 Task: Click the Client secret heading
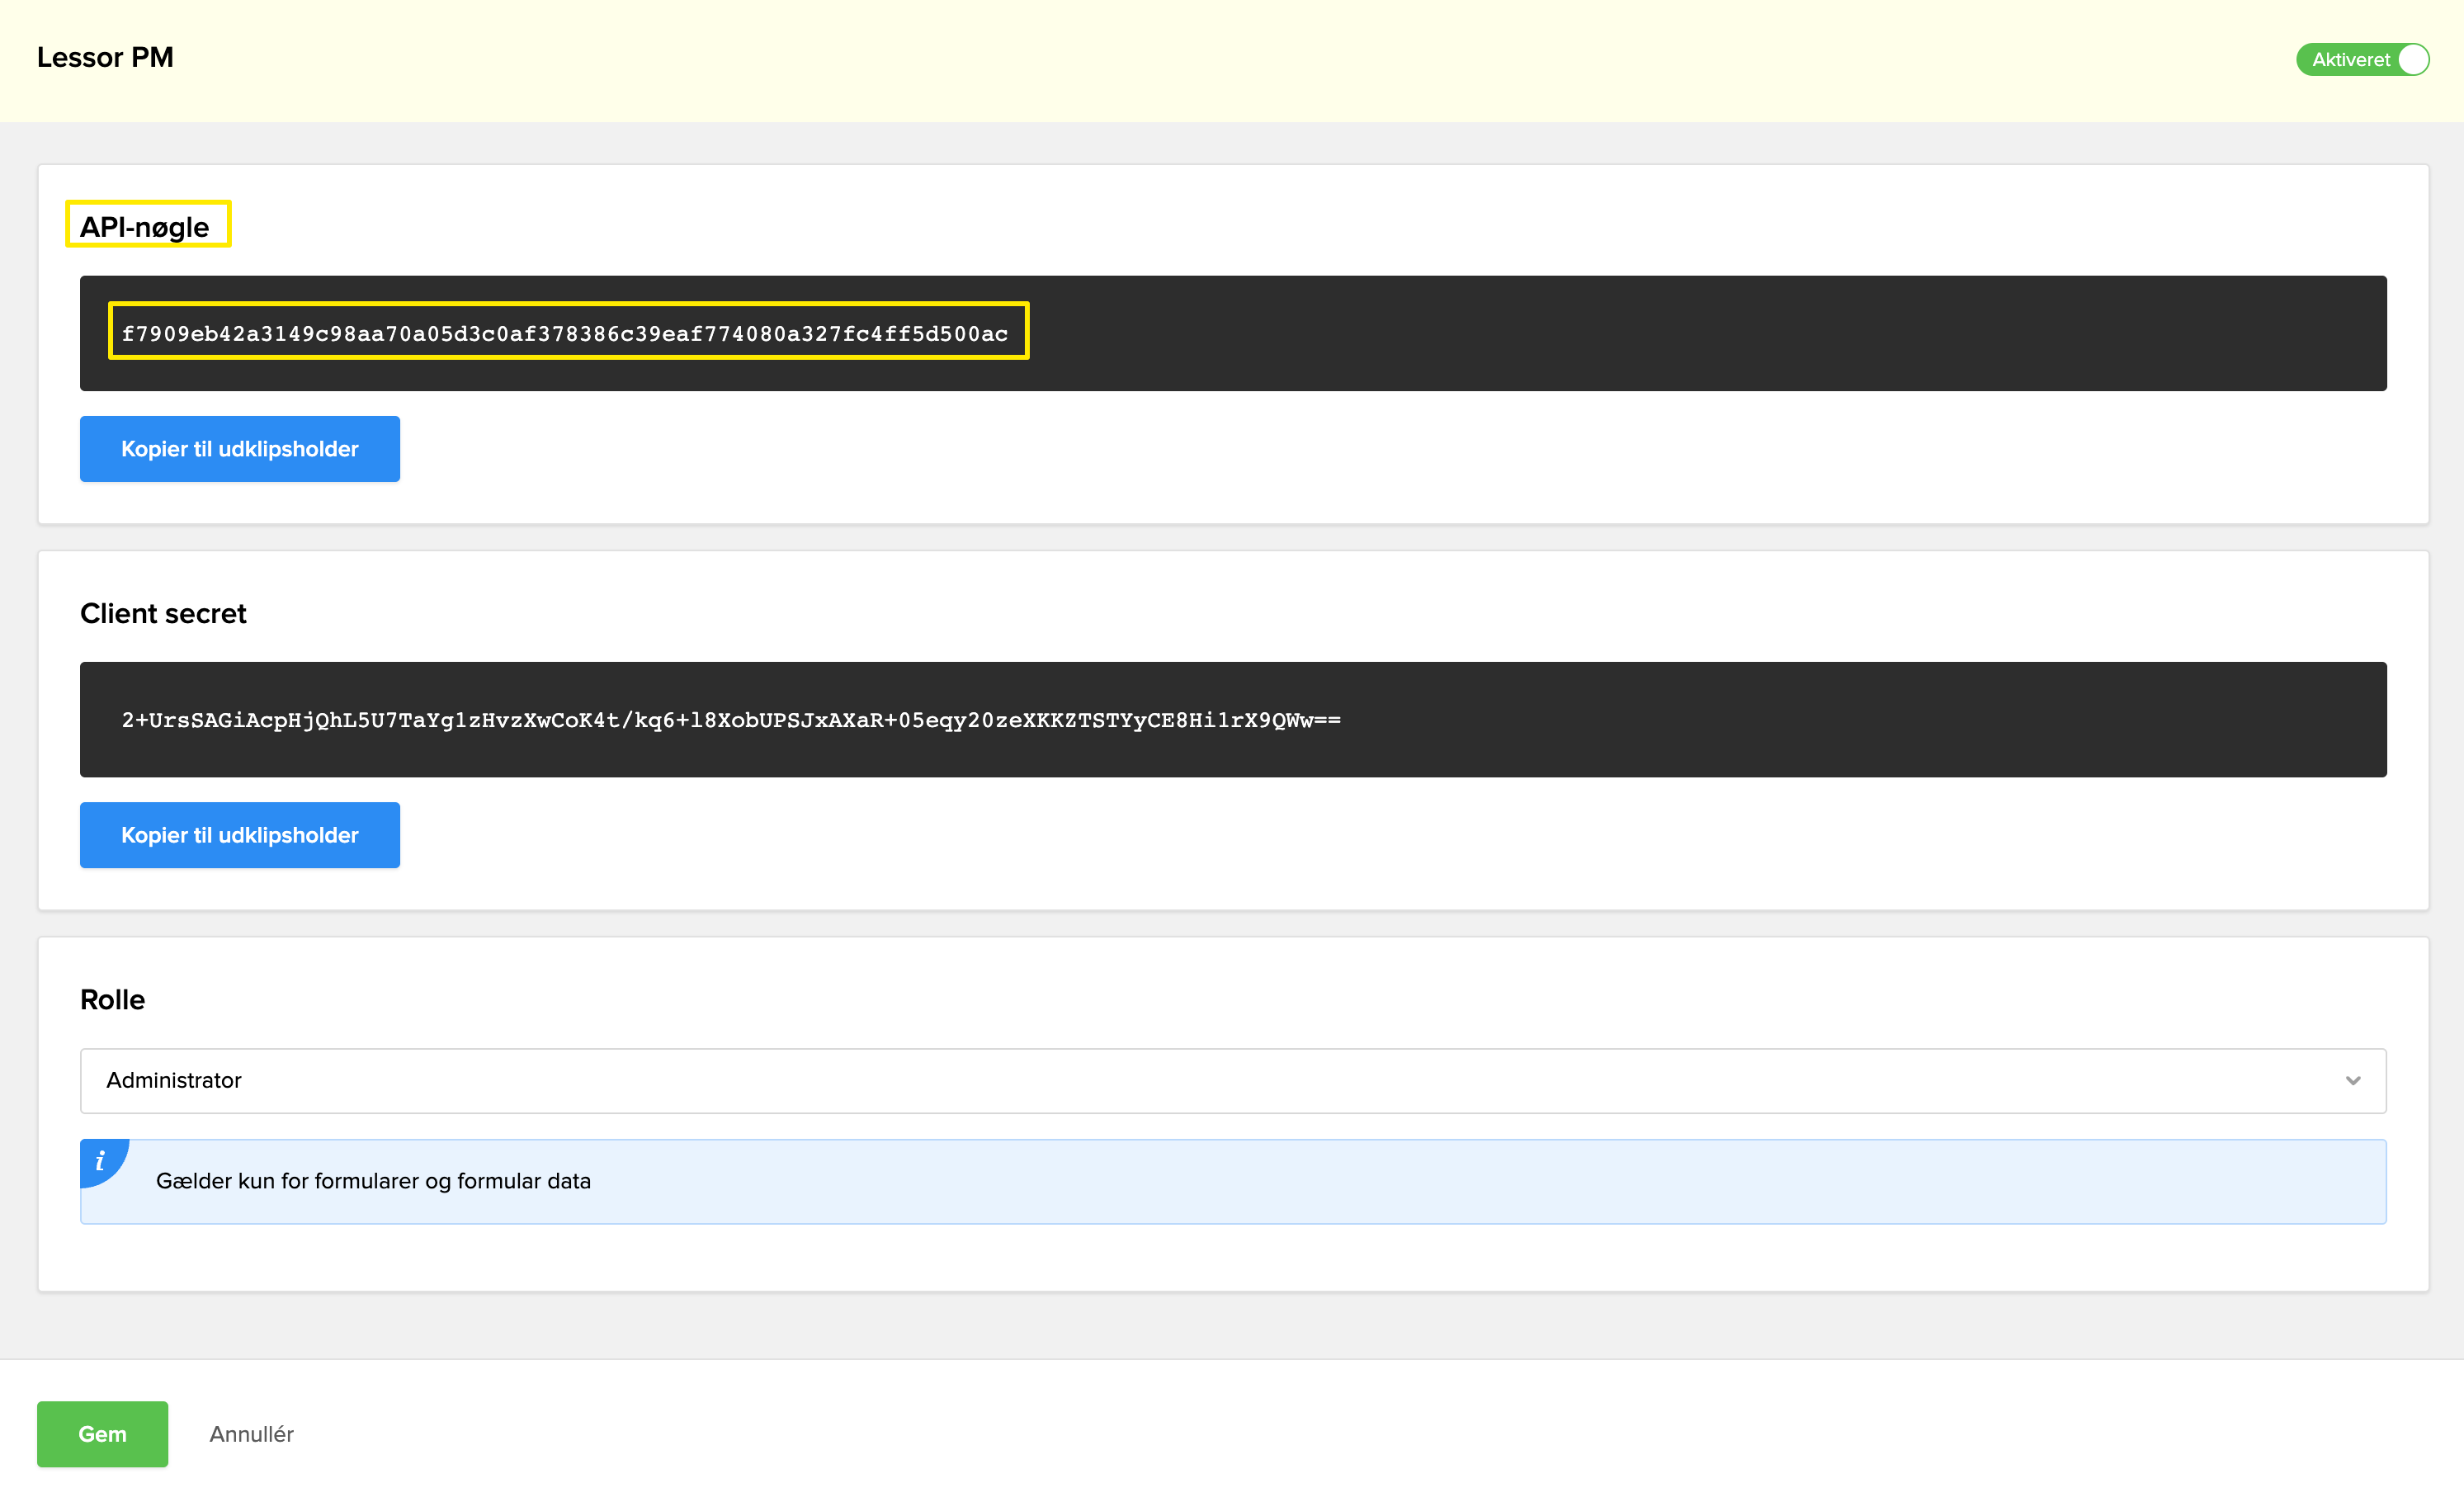(x=163, y=613)
